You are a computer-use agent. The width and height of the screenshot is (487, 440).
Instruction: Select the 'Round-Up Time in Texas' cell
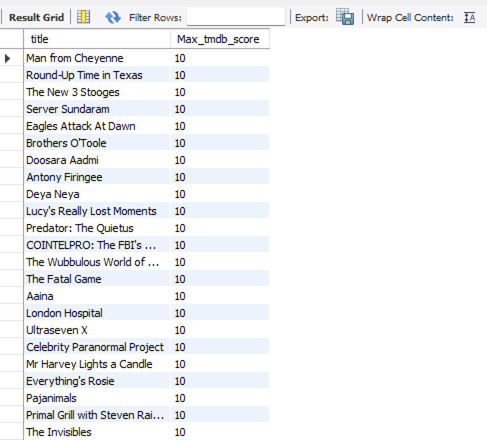click(x=97, y=75)
